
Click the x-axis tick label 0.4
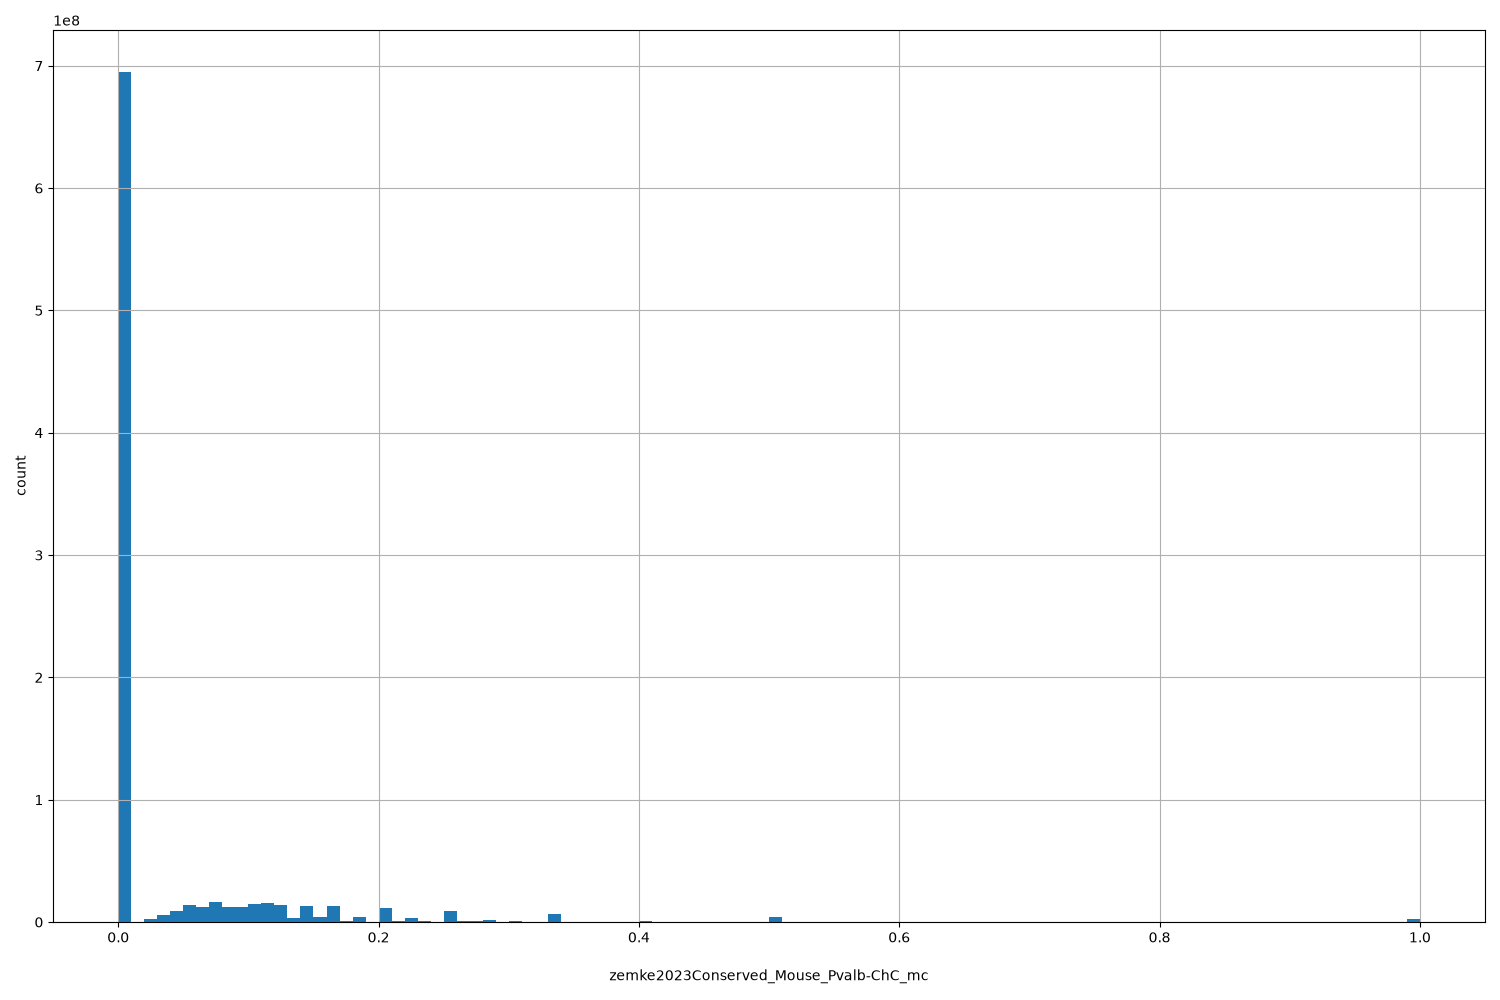(x=639, y=938)
